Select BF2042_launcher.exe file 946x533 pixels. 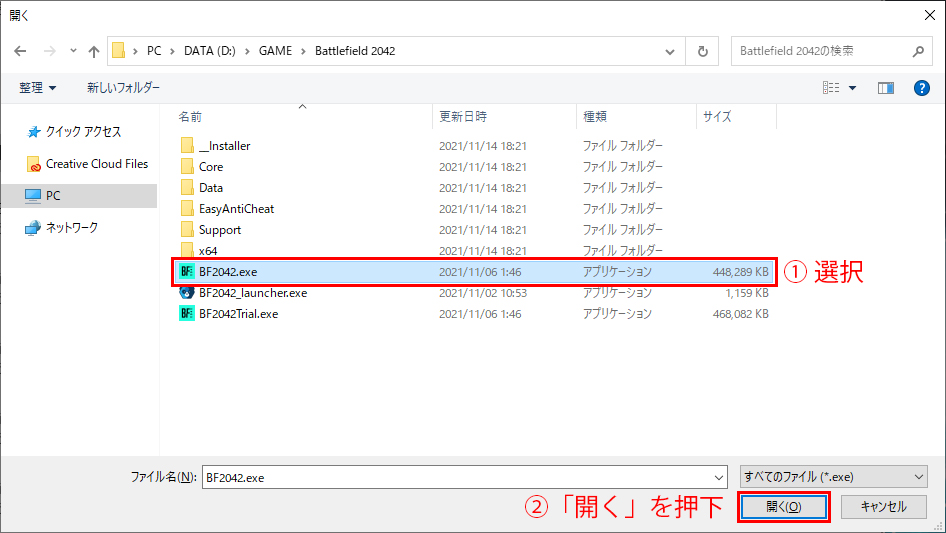coord(253,293)
